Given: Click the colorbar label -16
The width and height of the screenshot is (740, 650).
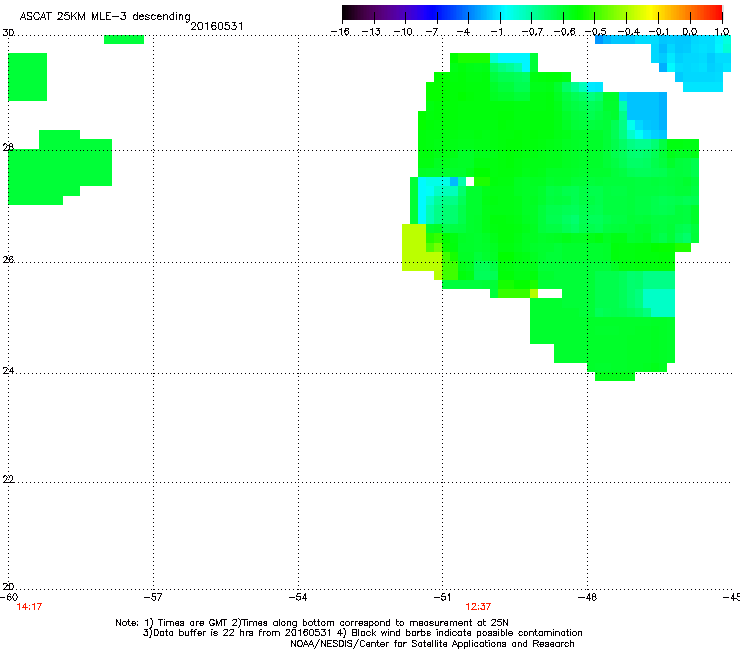Looking at the screenshot, I should tap(340, 32).
